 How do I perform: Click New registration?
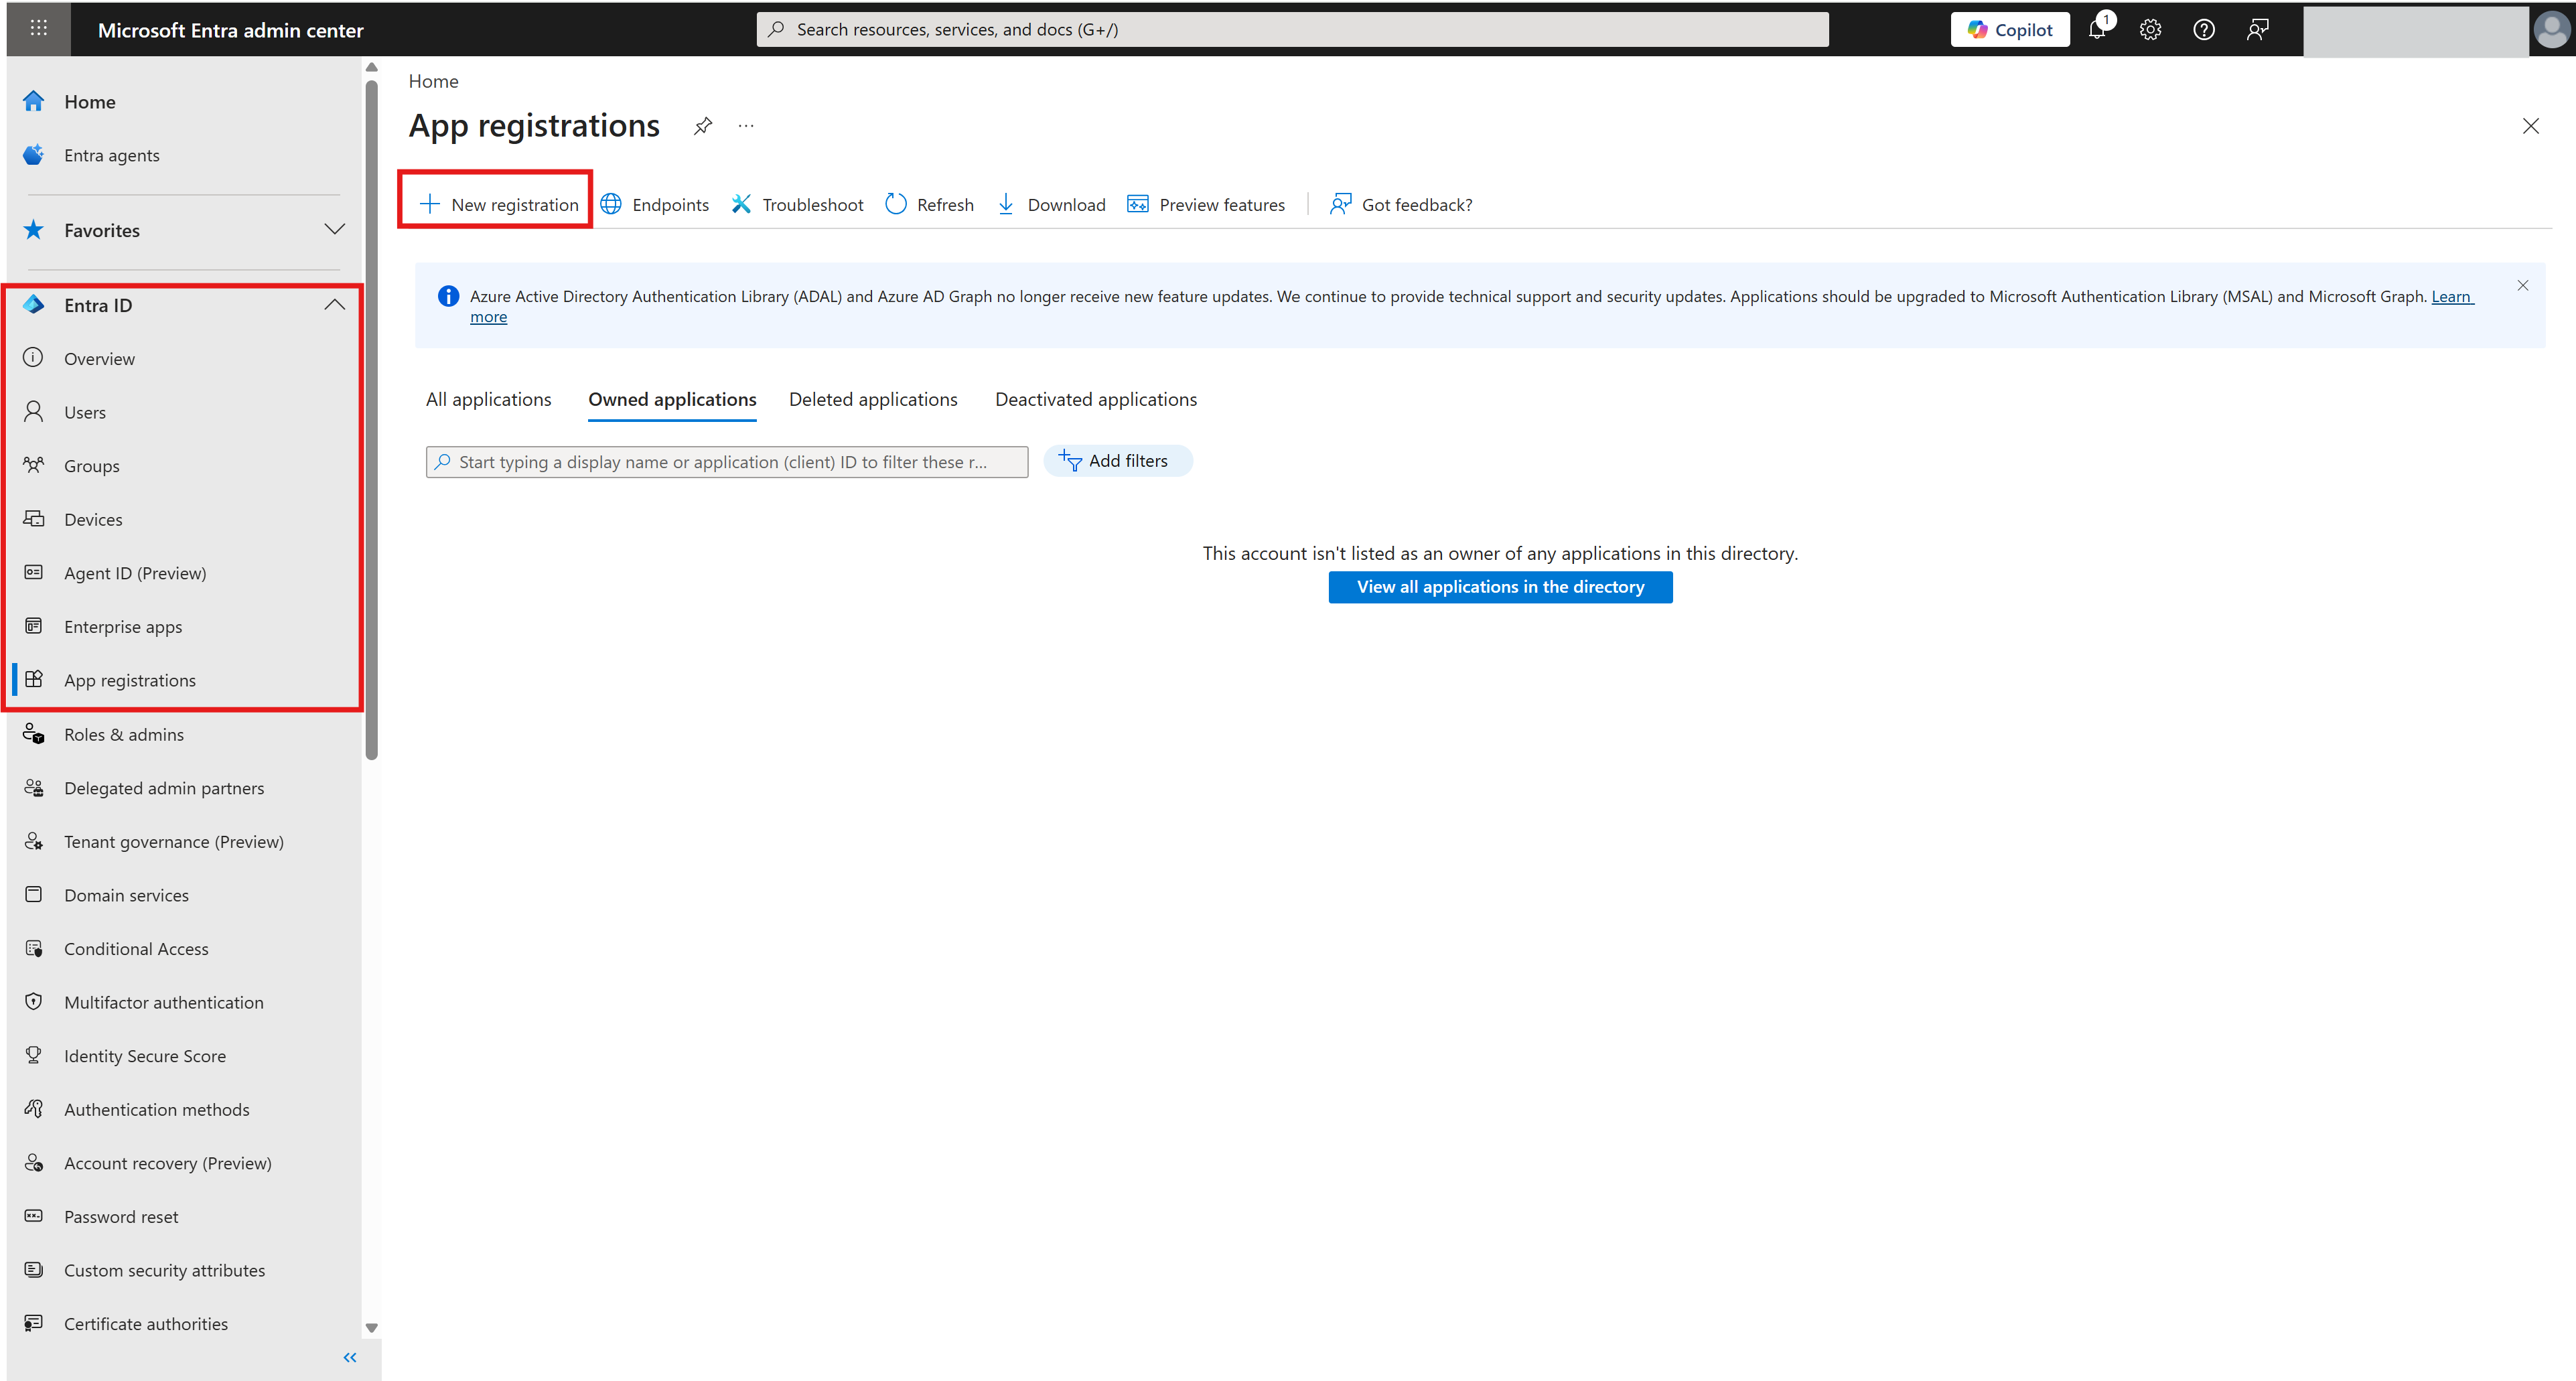click(x=498, y=204)
